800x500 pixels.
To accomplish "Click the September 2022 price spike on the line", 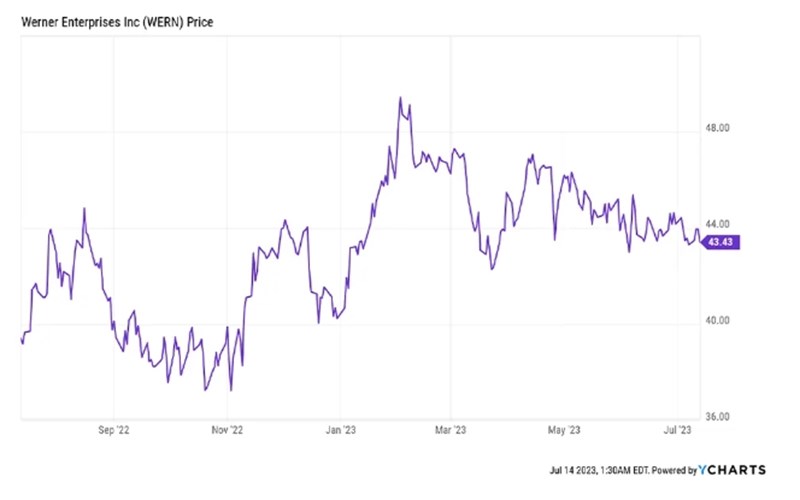I will [x=84, y=209].
